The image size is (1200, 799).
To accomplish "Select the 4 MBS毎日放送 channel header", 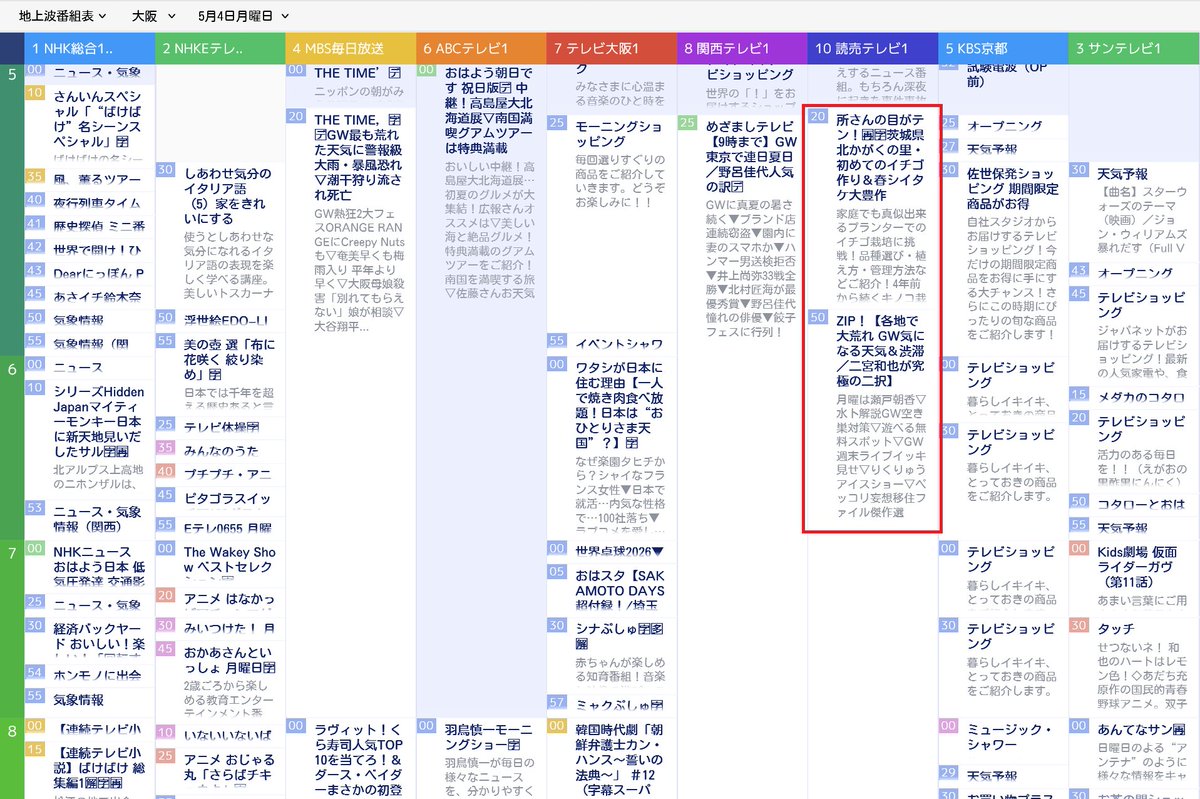I will tap(350, 48).
